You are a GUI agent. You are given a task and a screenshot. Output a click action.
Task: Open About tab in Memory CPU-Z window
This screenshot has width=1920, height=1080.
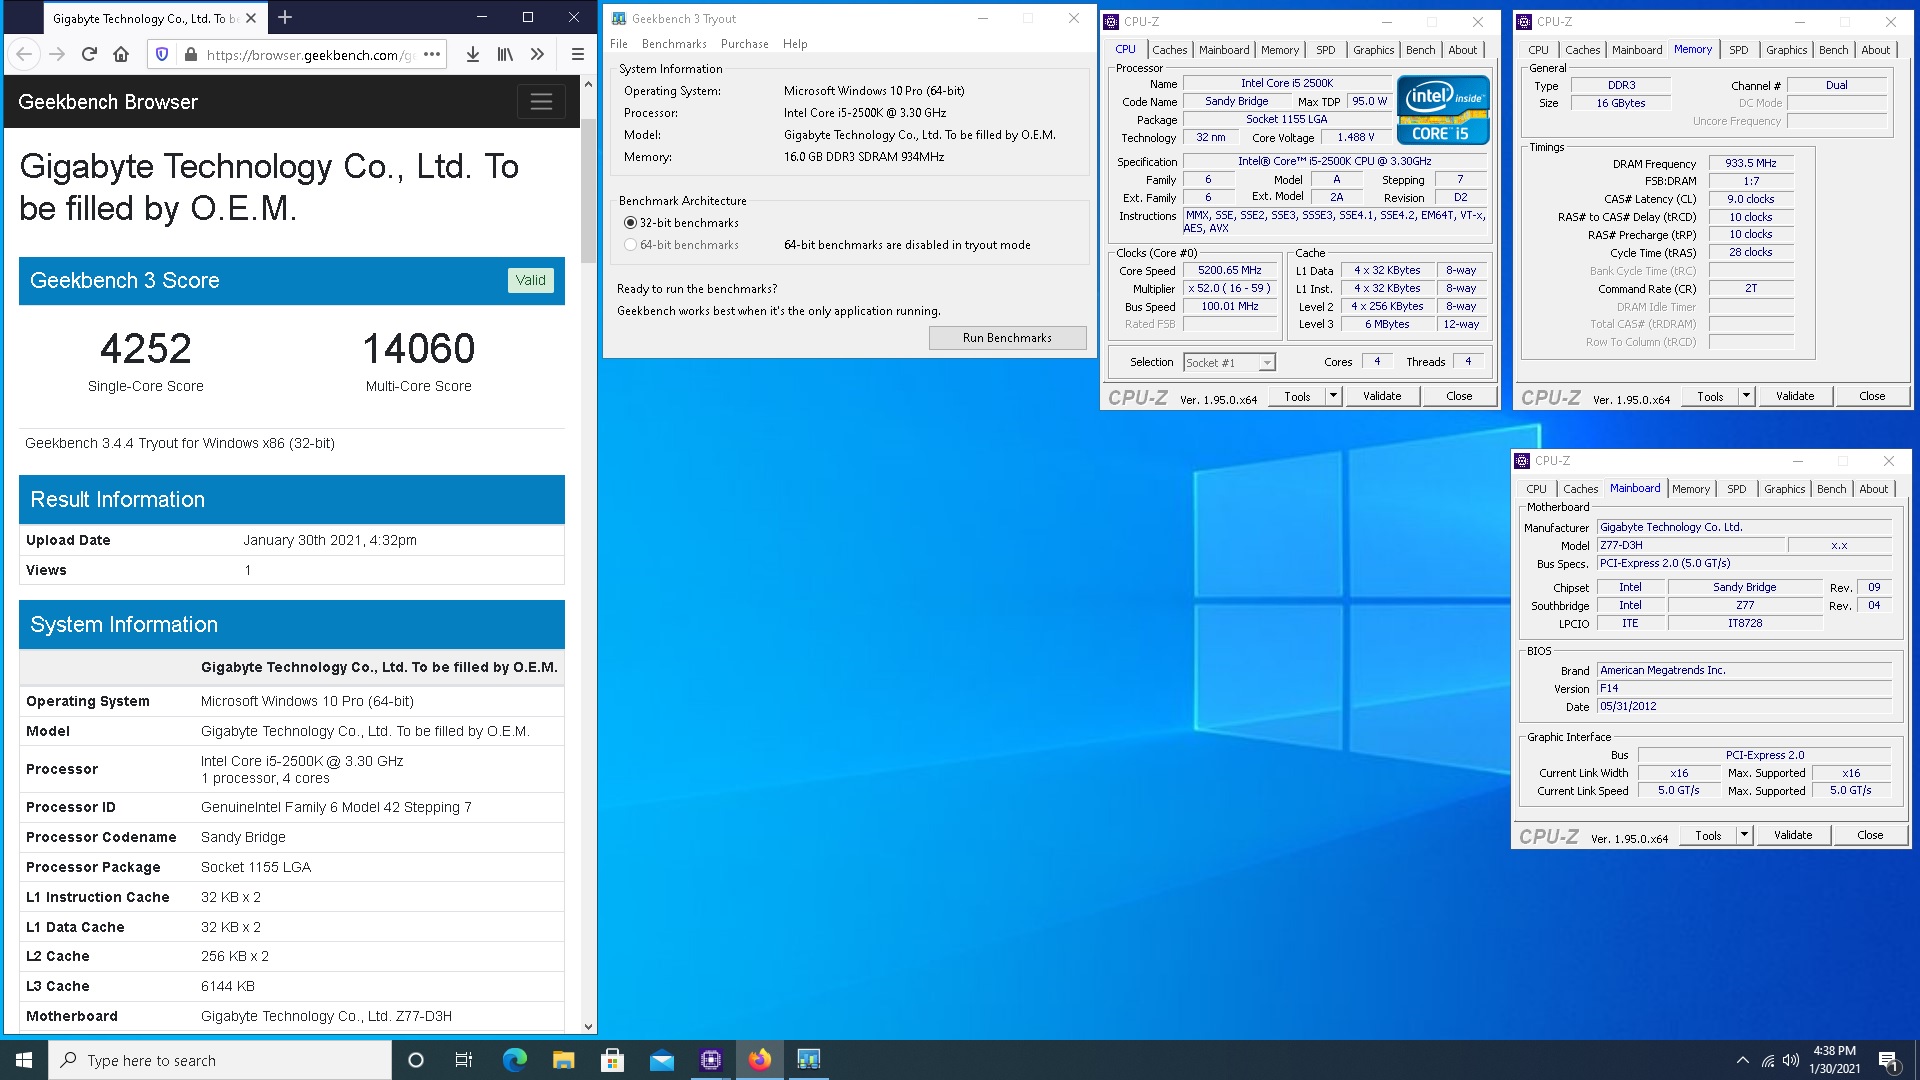(x=1875, y=50)
